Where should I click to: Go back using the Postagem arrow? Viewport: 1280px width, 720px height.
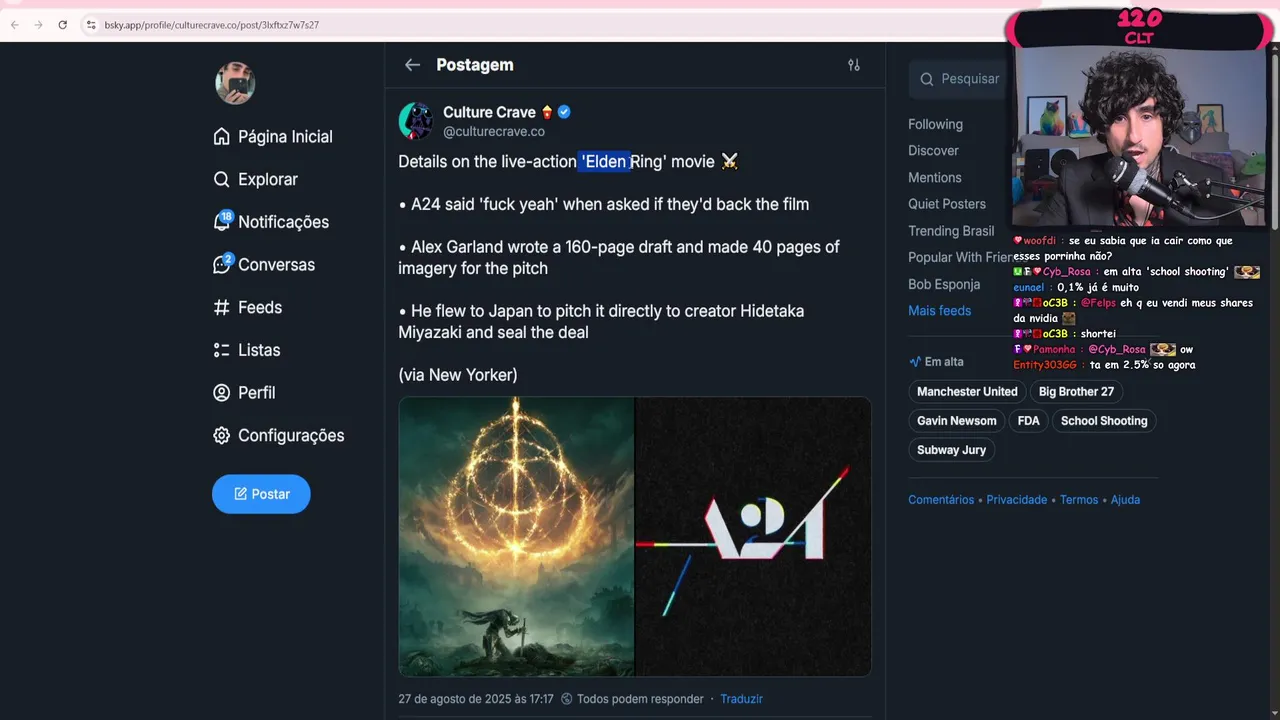412,65
